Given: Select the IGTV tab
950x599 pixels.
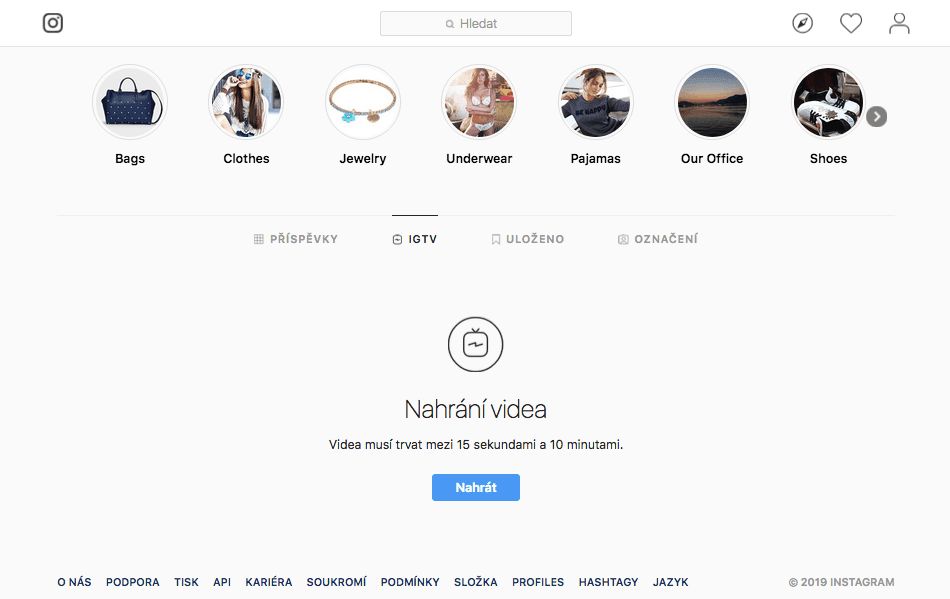Looking at the screenshot, I should click(414, 239).
